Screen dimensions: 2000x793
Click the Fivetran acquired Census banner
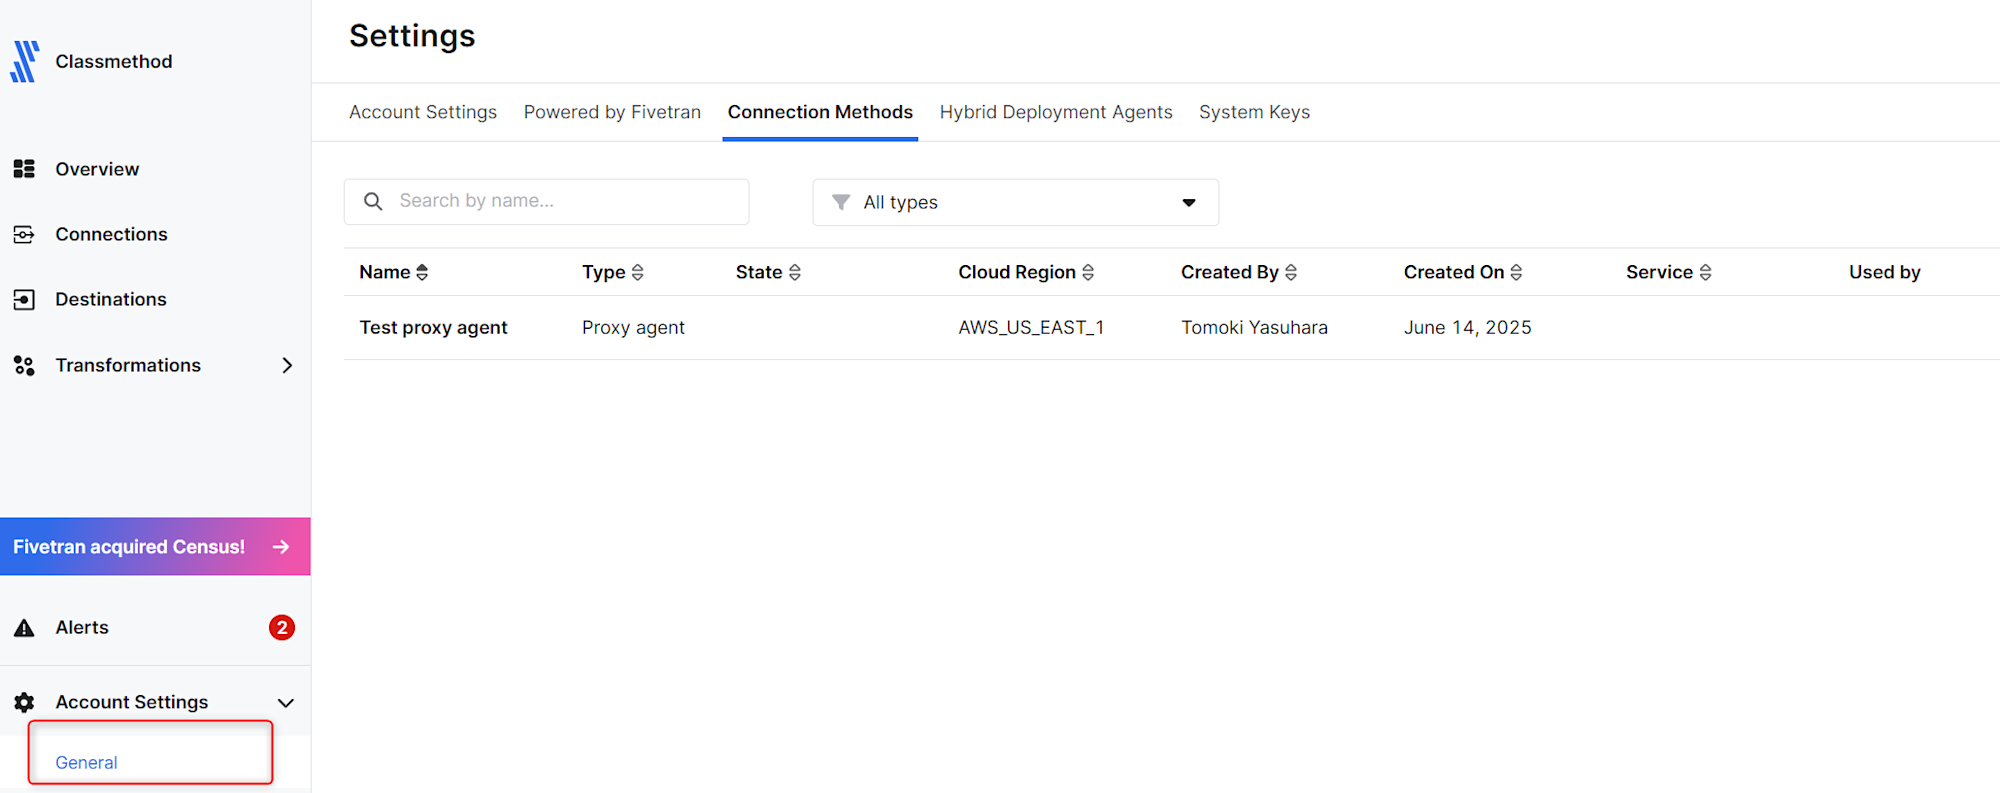click(x=155, y=546)
